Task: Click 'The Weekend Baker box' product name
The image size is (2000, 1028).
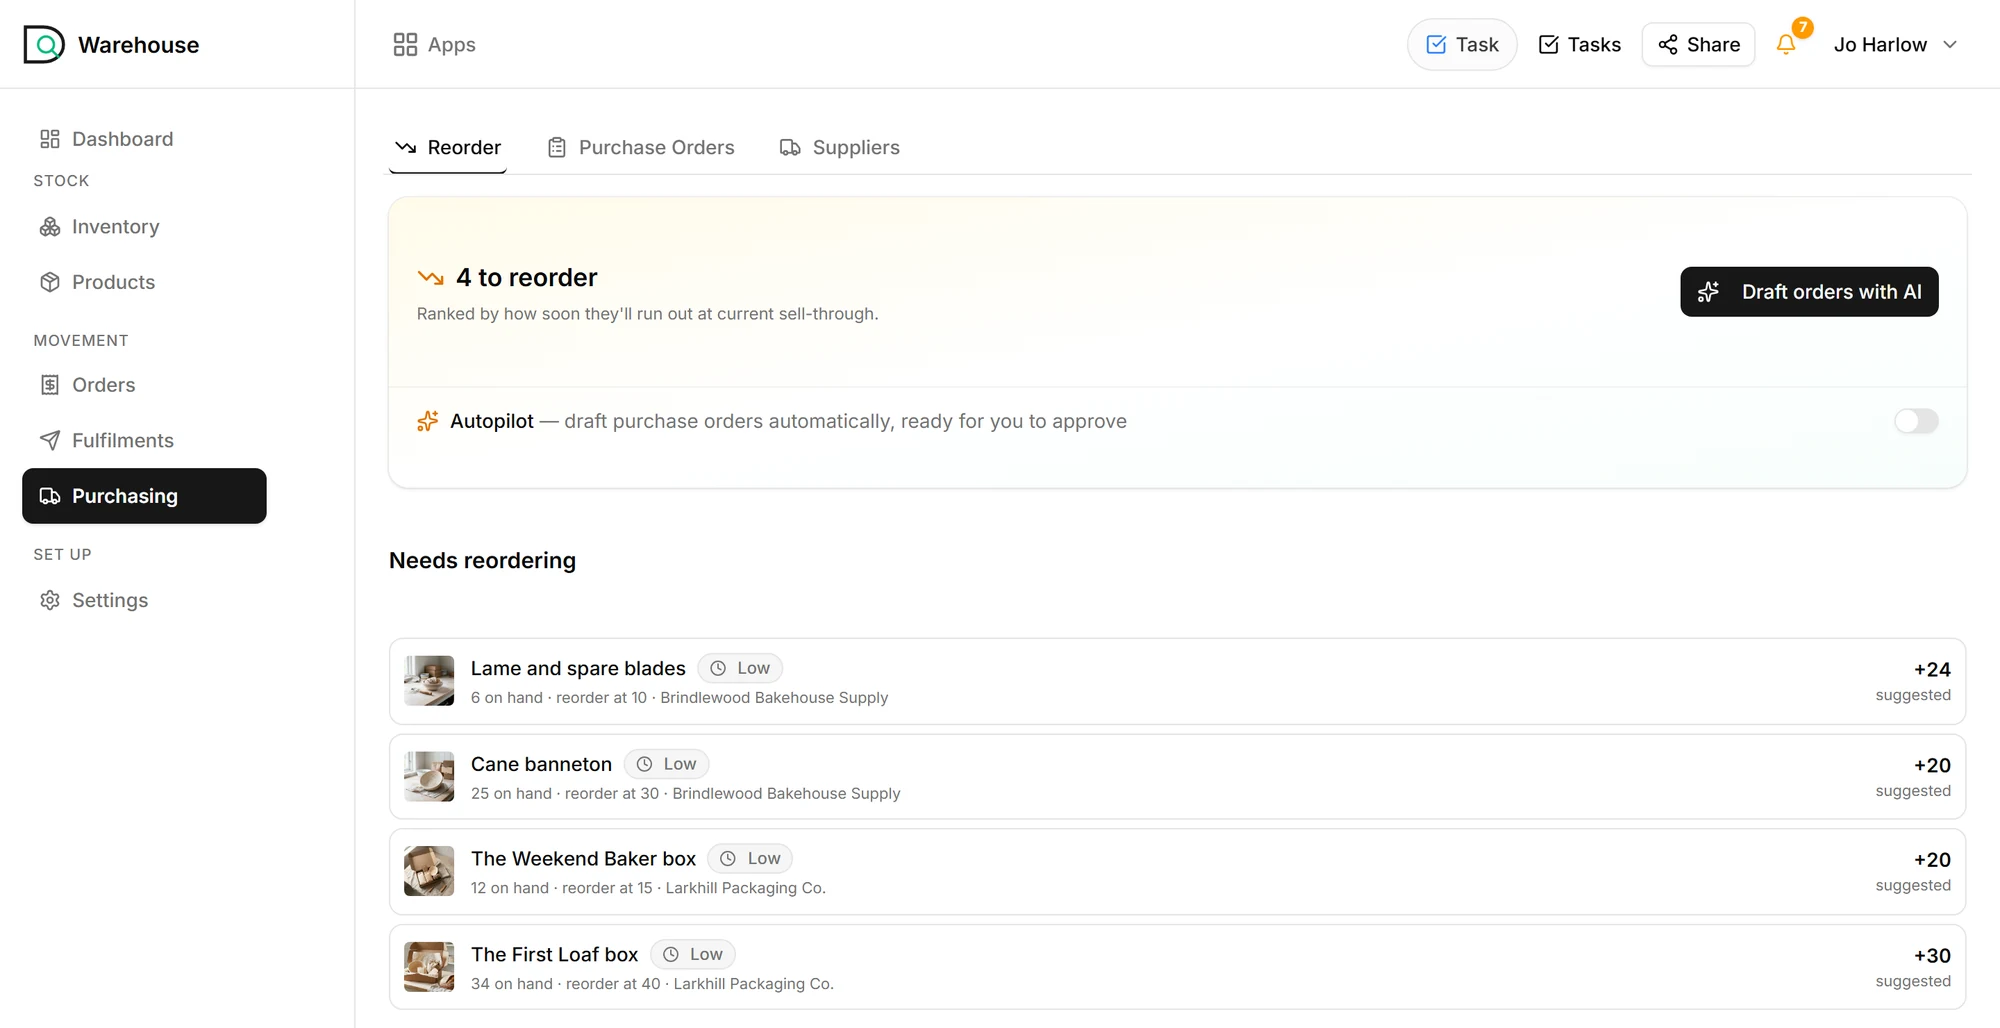Action: 583,859
